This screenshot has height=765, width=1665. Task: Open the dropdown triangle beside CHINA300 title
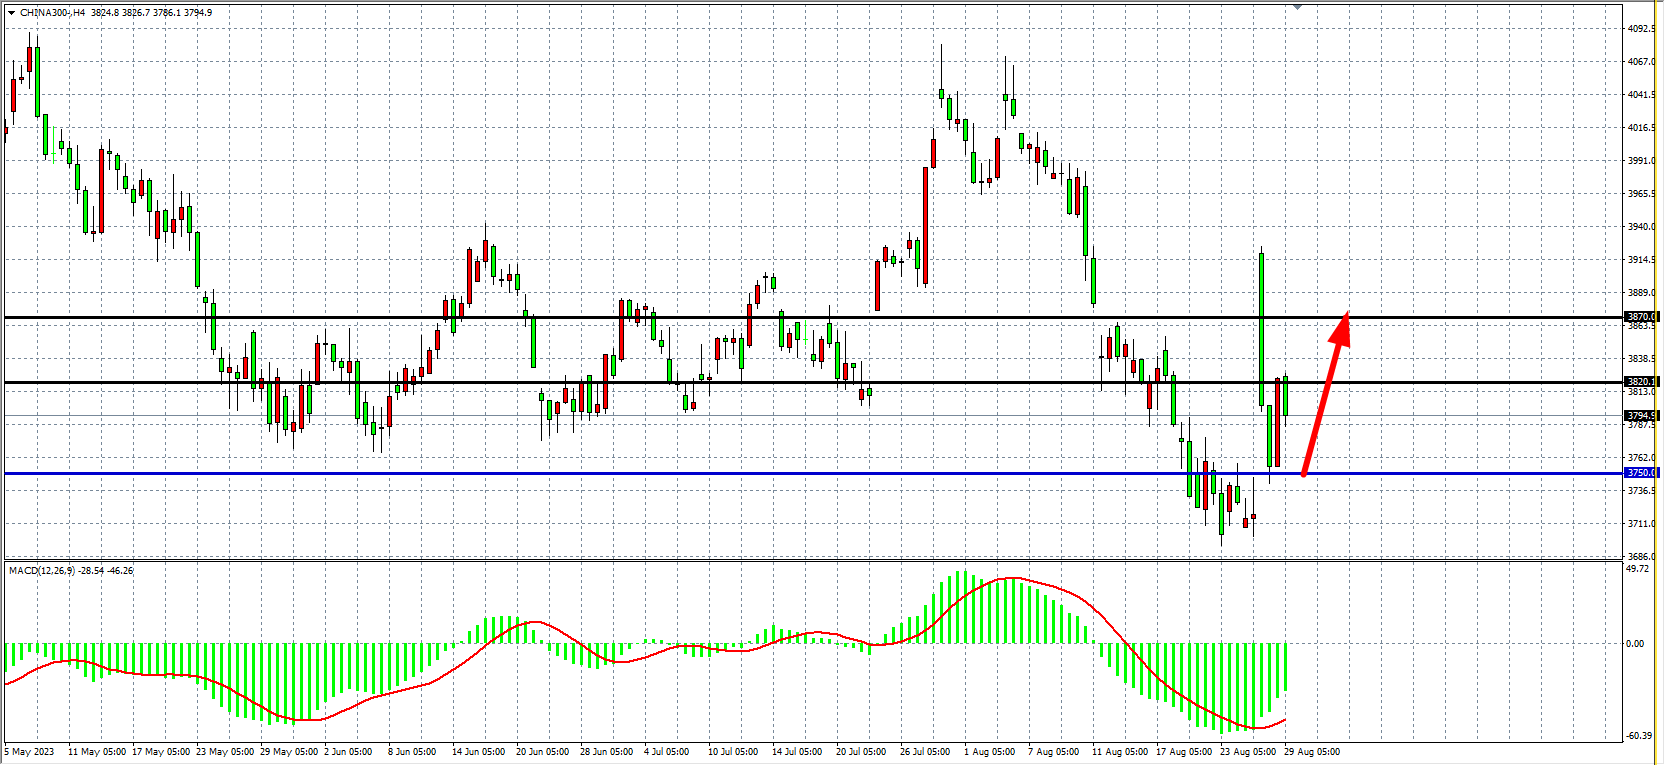pyautogui.click(x=11, y=13)
